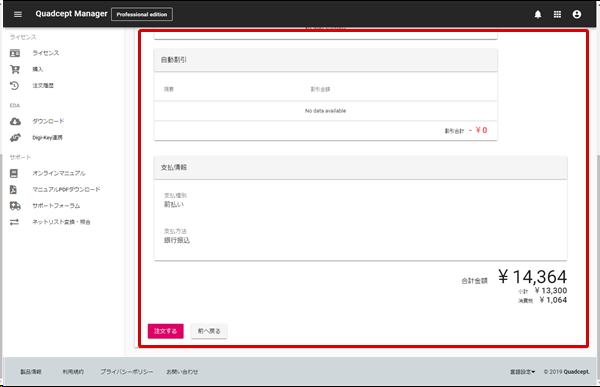Open the user account icon
The image size is (600, 387).
tap(577, 14)
